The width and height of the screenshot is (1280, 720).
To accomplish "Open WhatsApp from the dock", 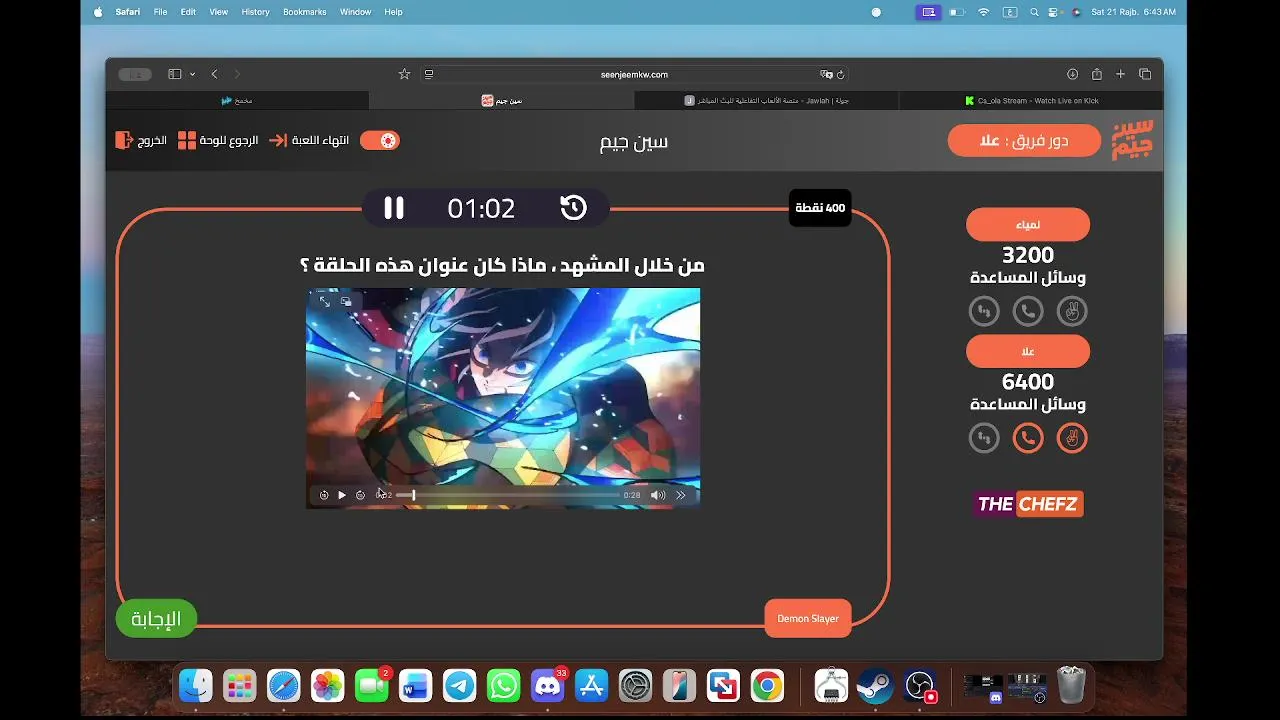I will [x=504, y=686].
